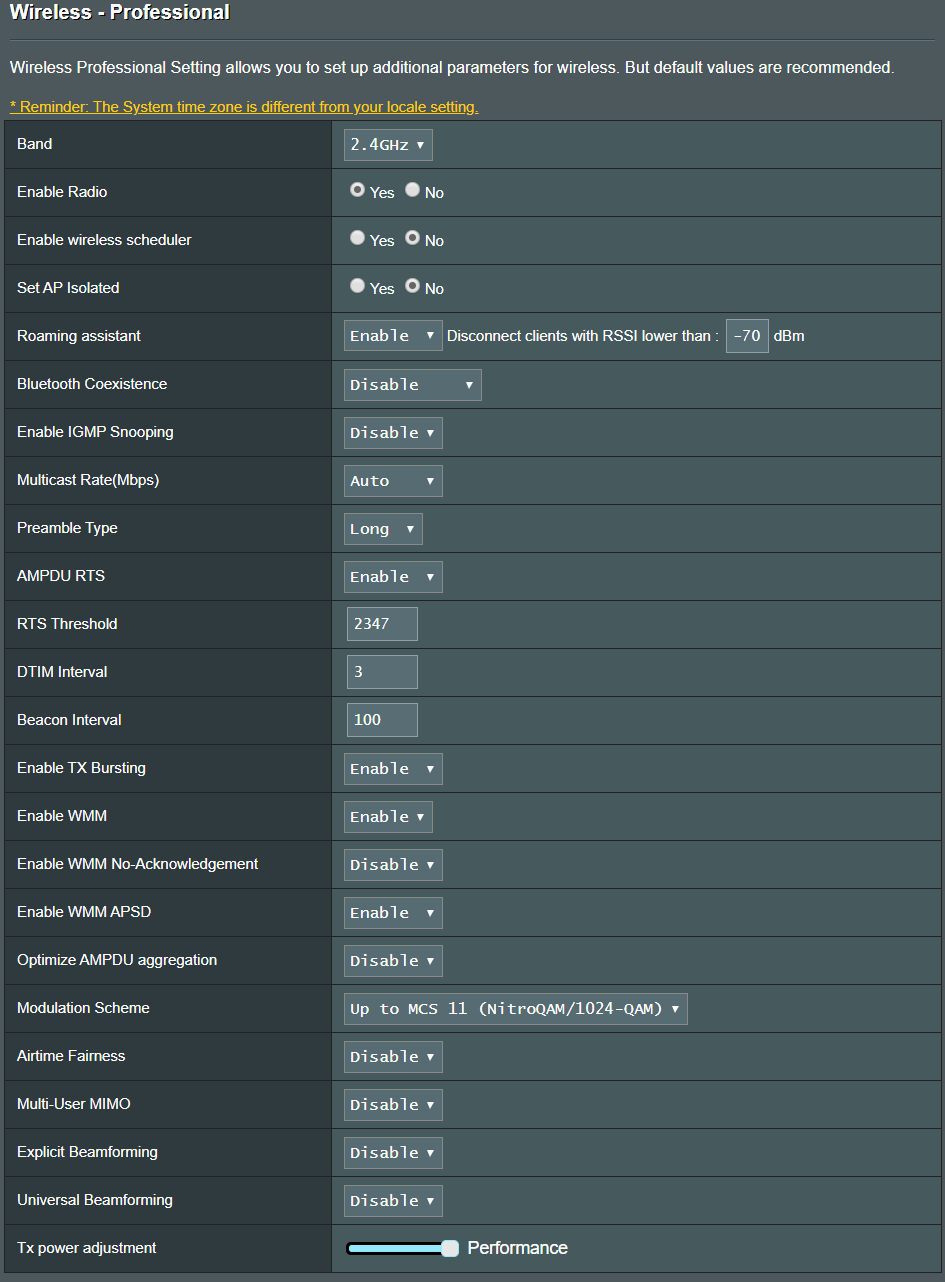Open the Multicast Rate dropdown
The image size is (945, 1282).
393,481
